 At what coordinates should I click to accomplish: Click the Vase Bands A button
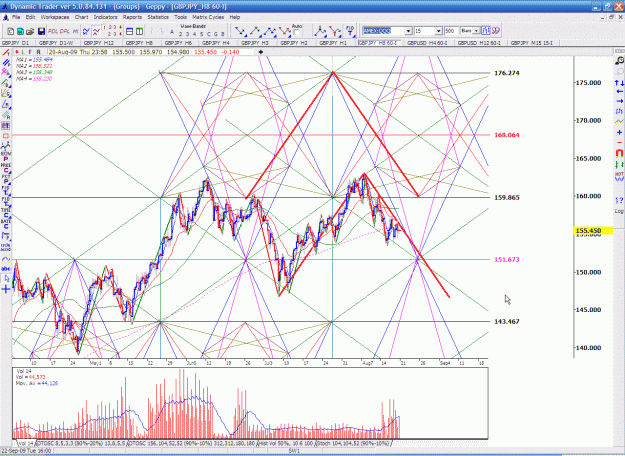click(172, 32)
